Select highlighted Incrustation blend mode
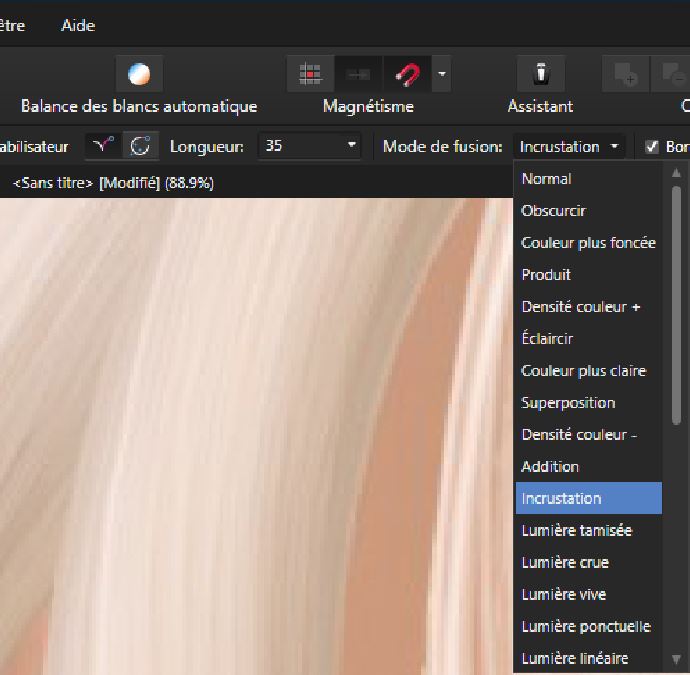 coord(588,498)
